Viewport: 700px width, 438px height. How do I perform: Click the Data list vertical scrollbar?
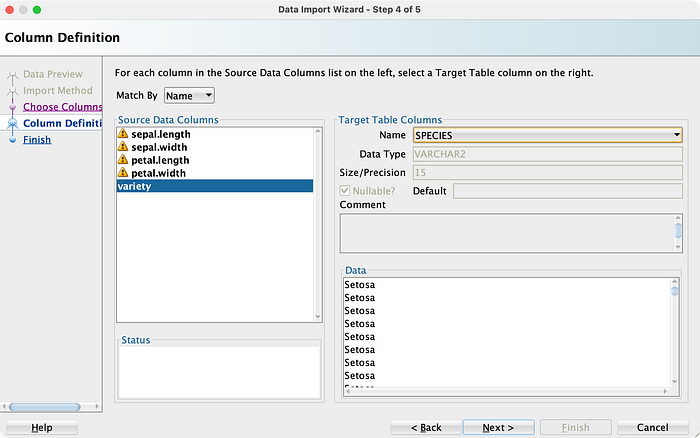click(677, 330)
